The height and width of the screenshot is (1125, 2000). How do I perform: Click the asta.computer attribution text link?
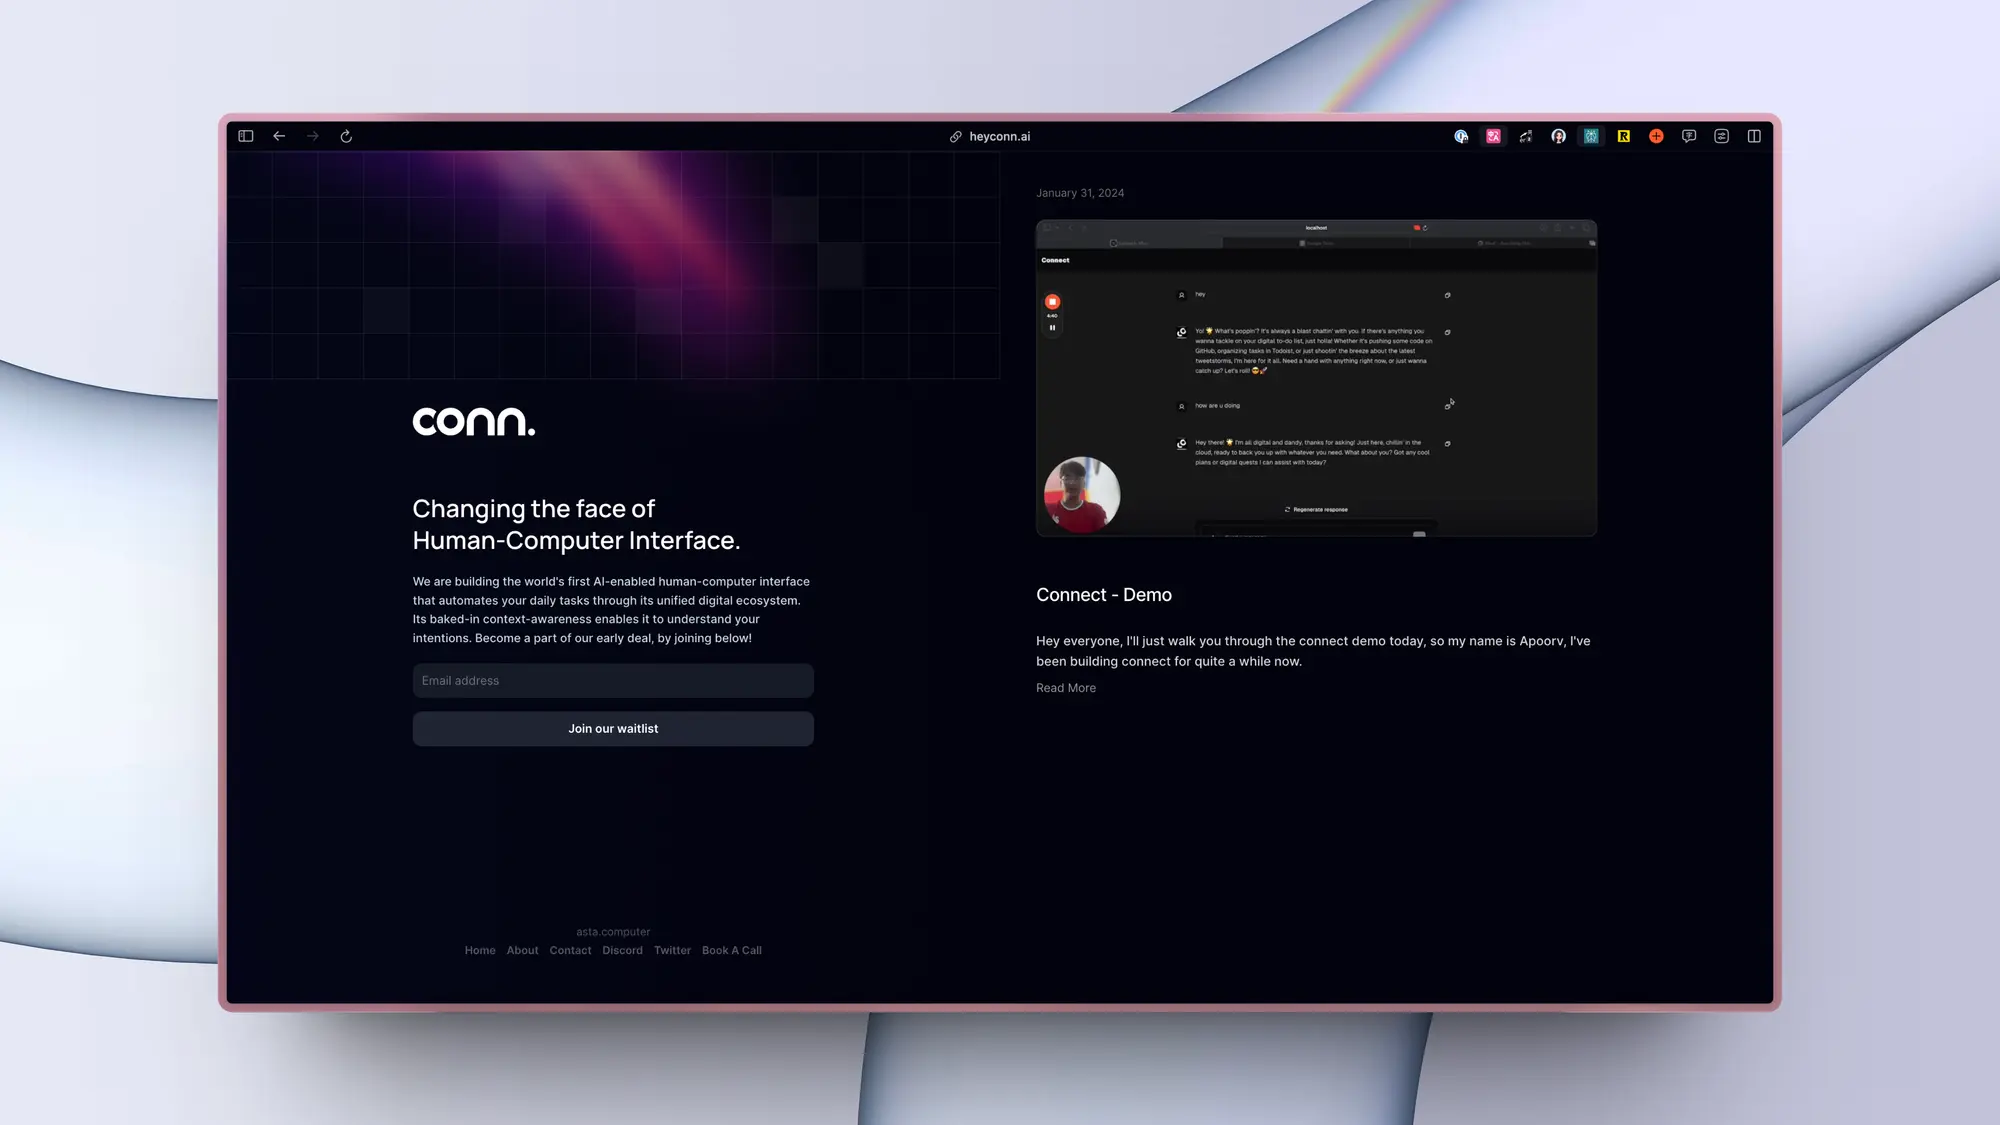[x=613, y=931]
